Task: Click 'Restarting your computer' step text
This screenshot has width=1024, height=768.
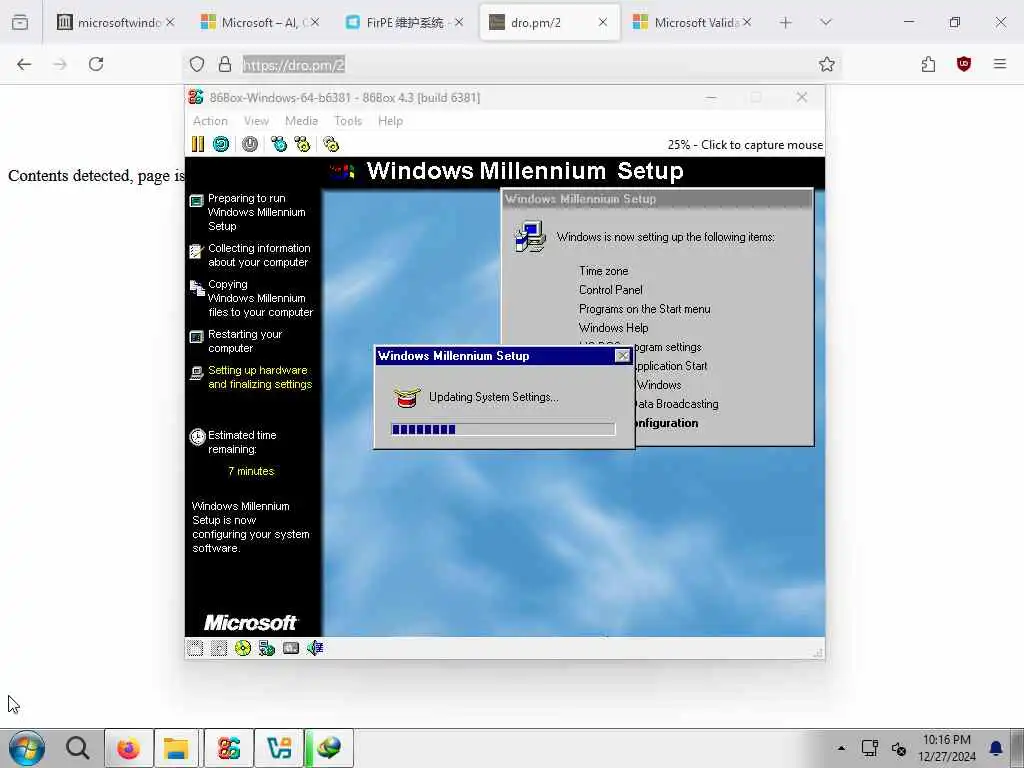Action: 245,341
